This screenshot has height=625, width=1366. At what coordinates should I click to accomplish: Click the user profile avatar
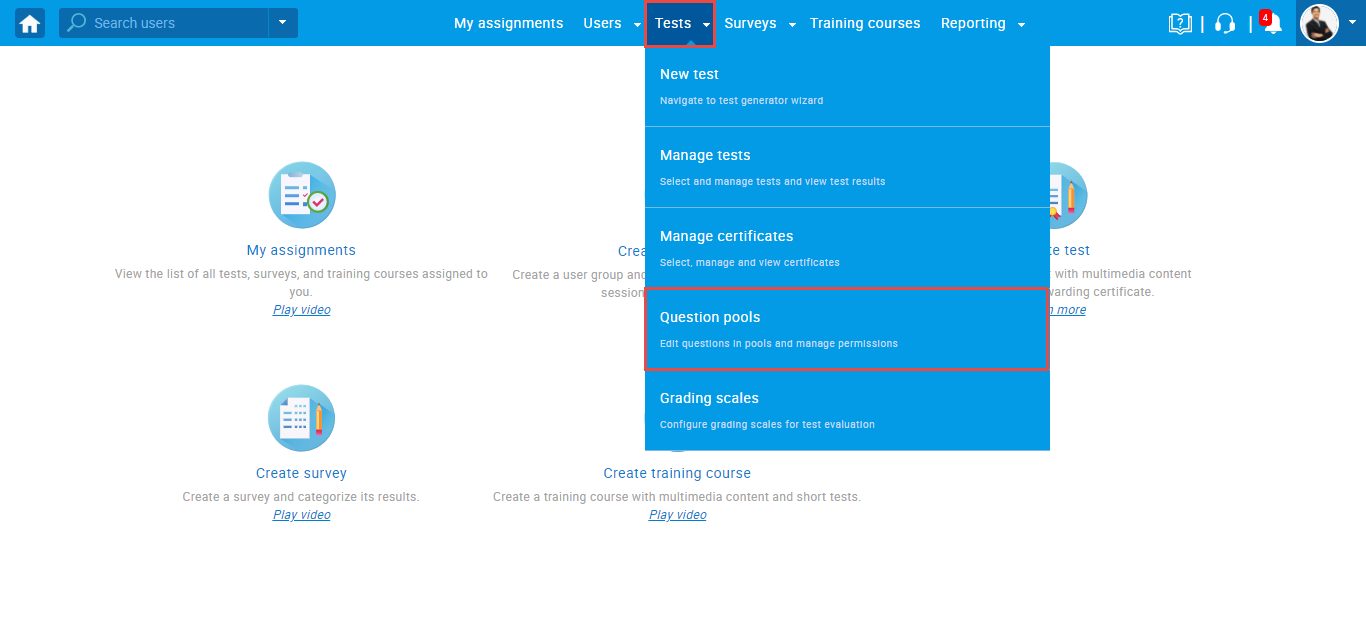pos(1318,23)
